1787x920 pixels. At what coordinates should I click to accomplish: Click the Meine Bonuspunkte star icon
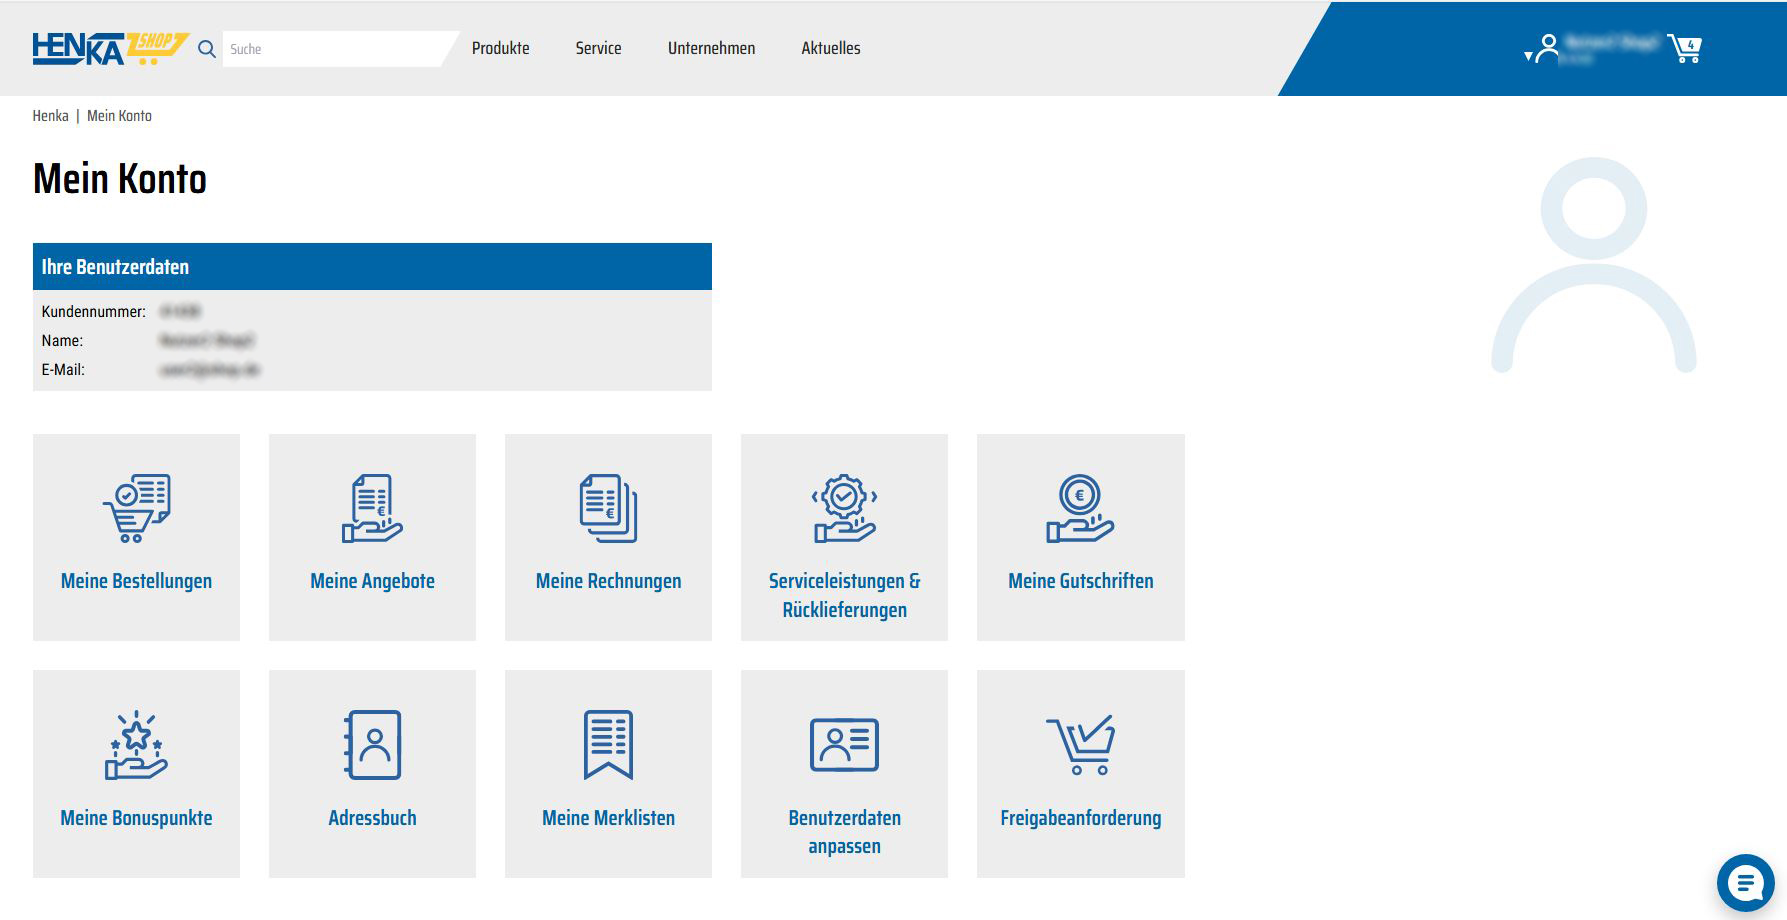[x=137, y=745]
